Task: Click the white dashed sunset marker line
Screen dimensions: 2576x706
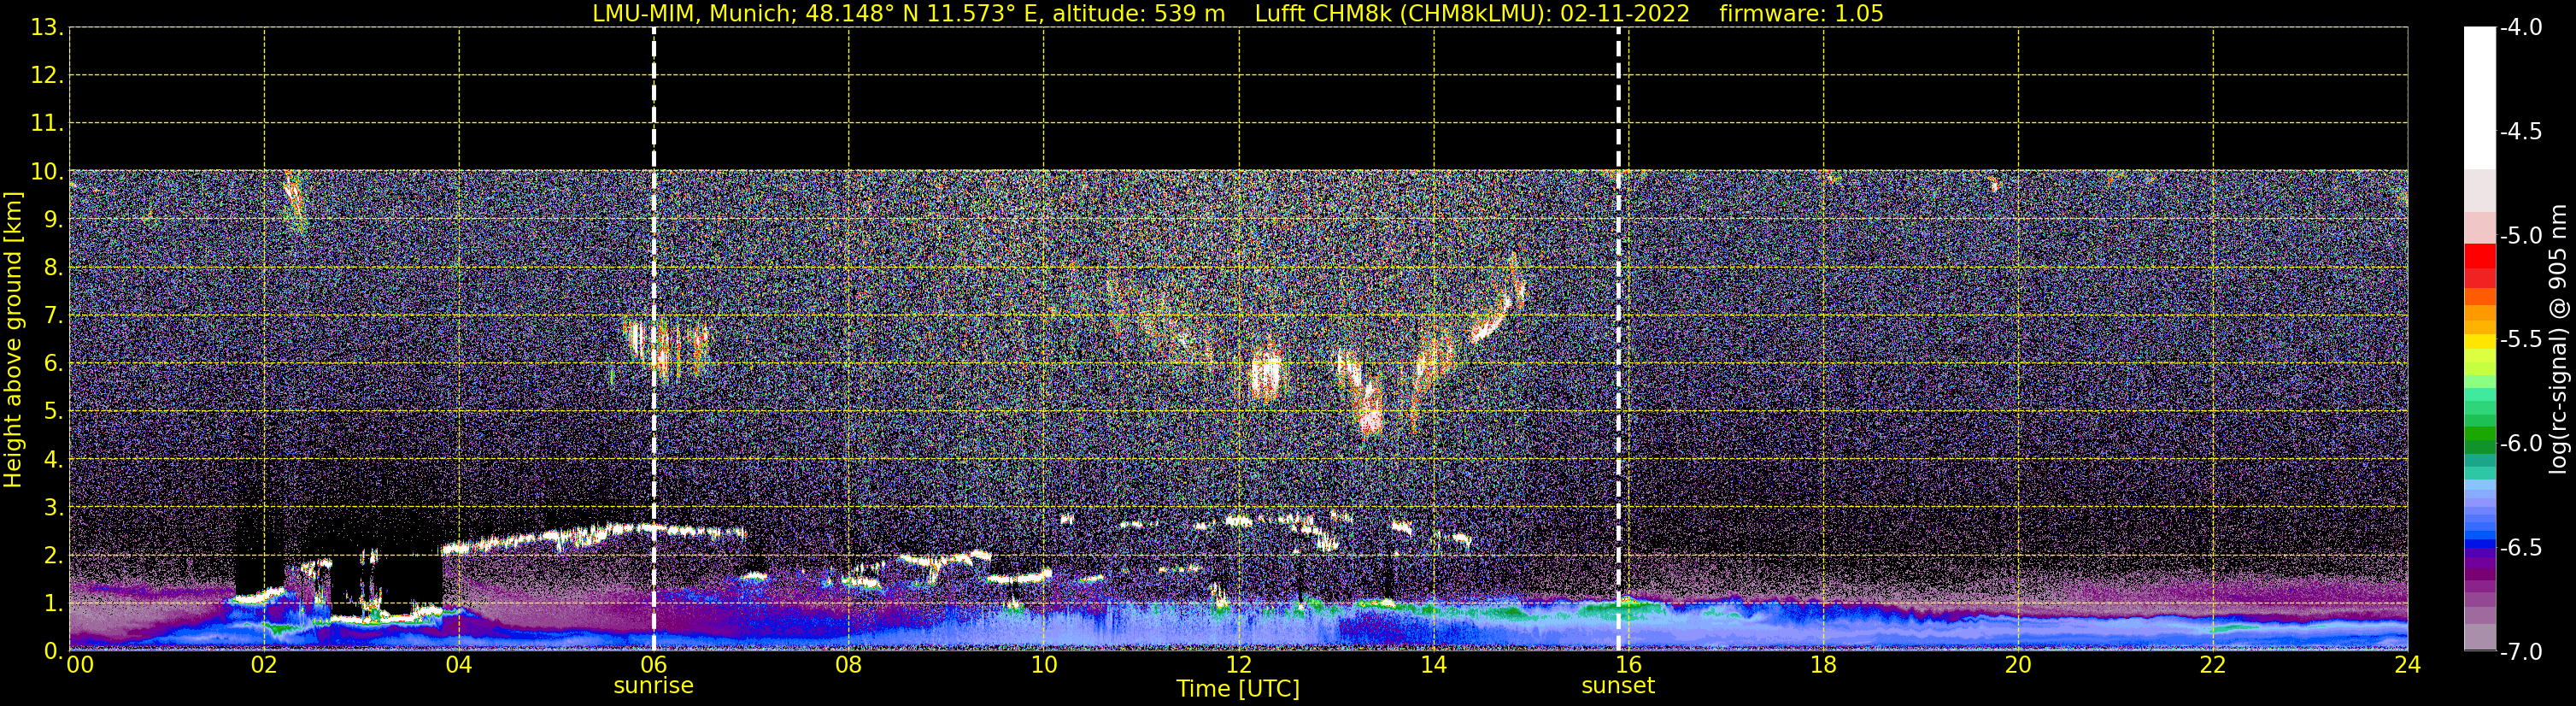Action: click(1618, 340)
